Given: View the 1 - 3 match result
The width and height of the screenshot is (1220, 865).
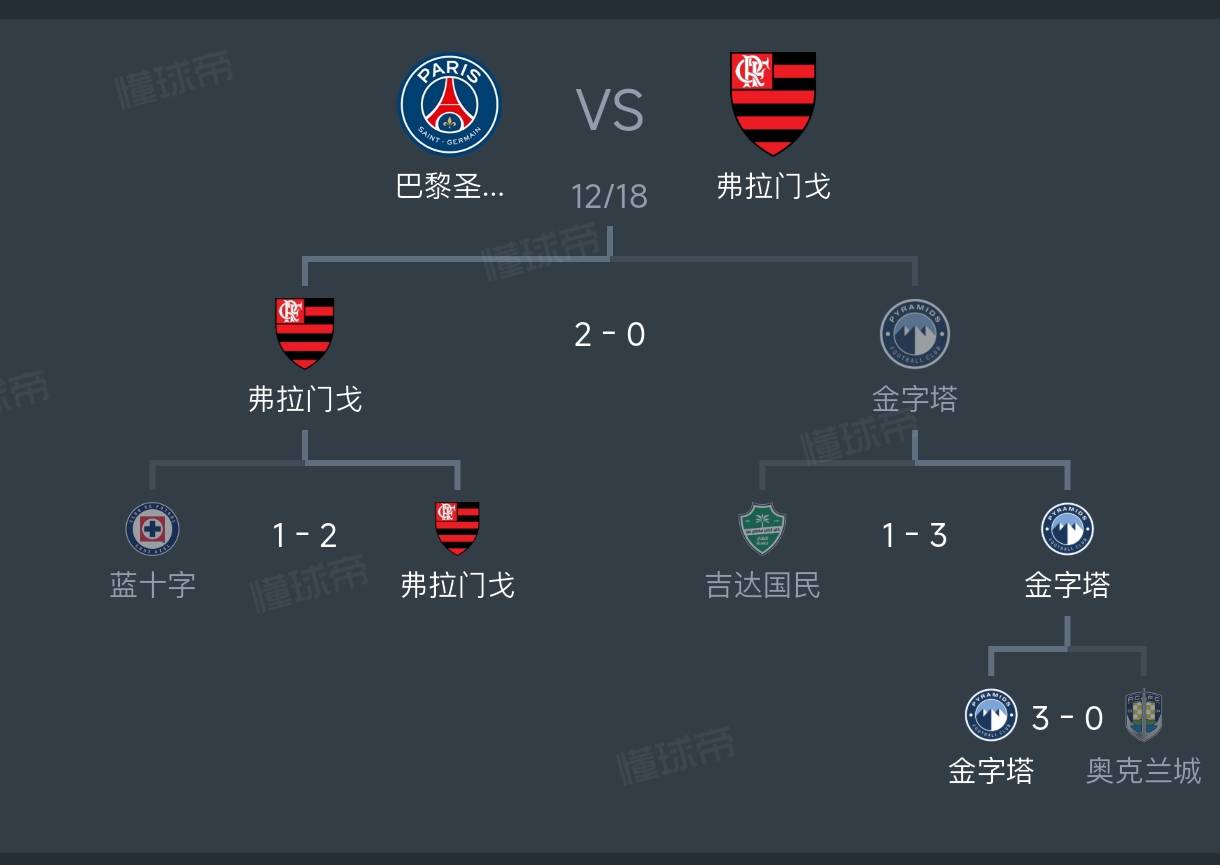Looking at the screenshot, I should [x=915, y=536].
